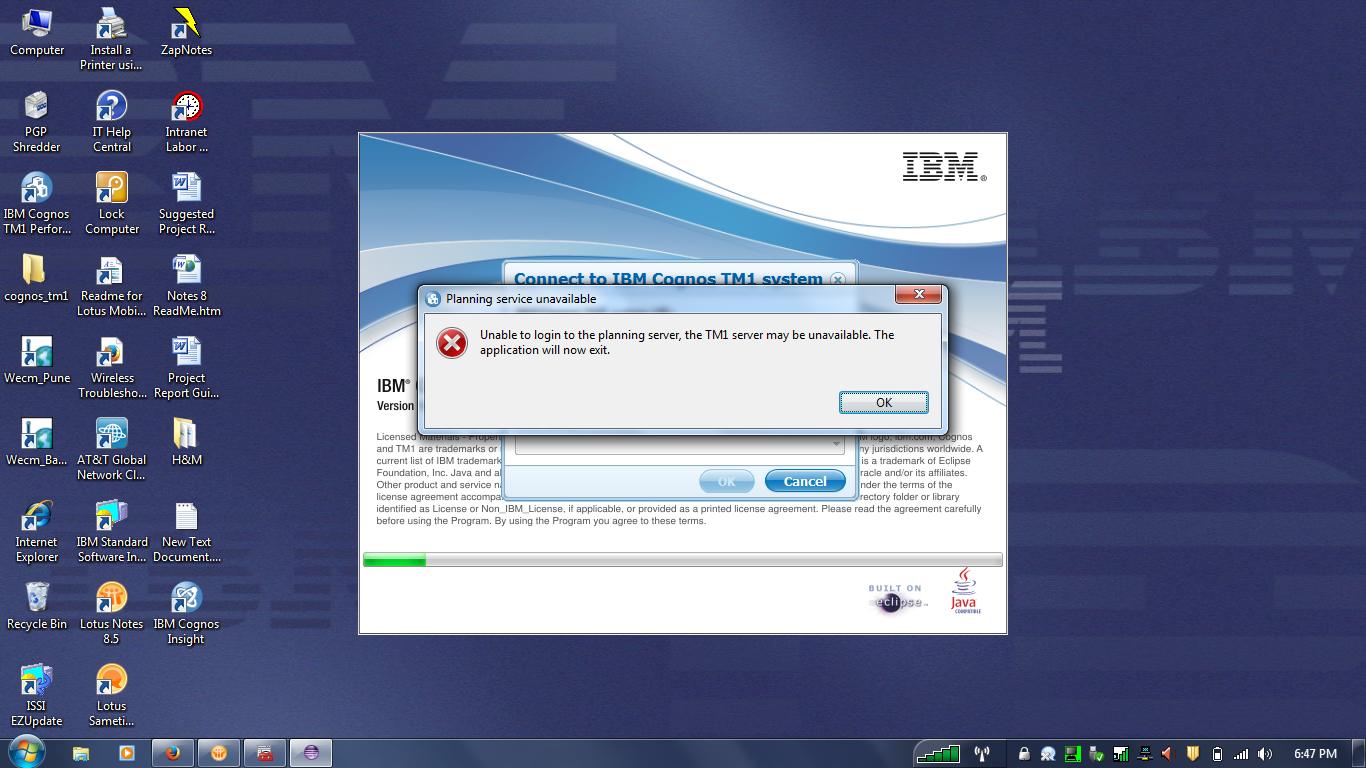Image resolution: width=1366 pixels, height=768 pixels.
Task: Select the ZapNotes desktop icon
Action: pos(186,32)
